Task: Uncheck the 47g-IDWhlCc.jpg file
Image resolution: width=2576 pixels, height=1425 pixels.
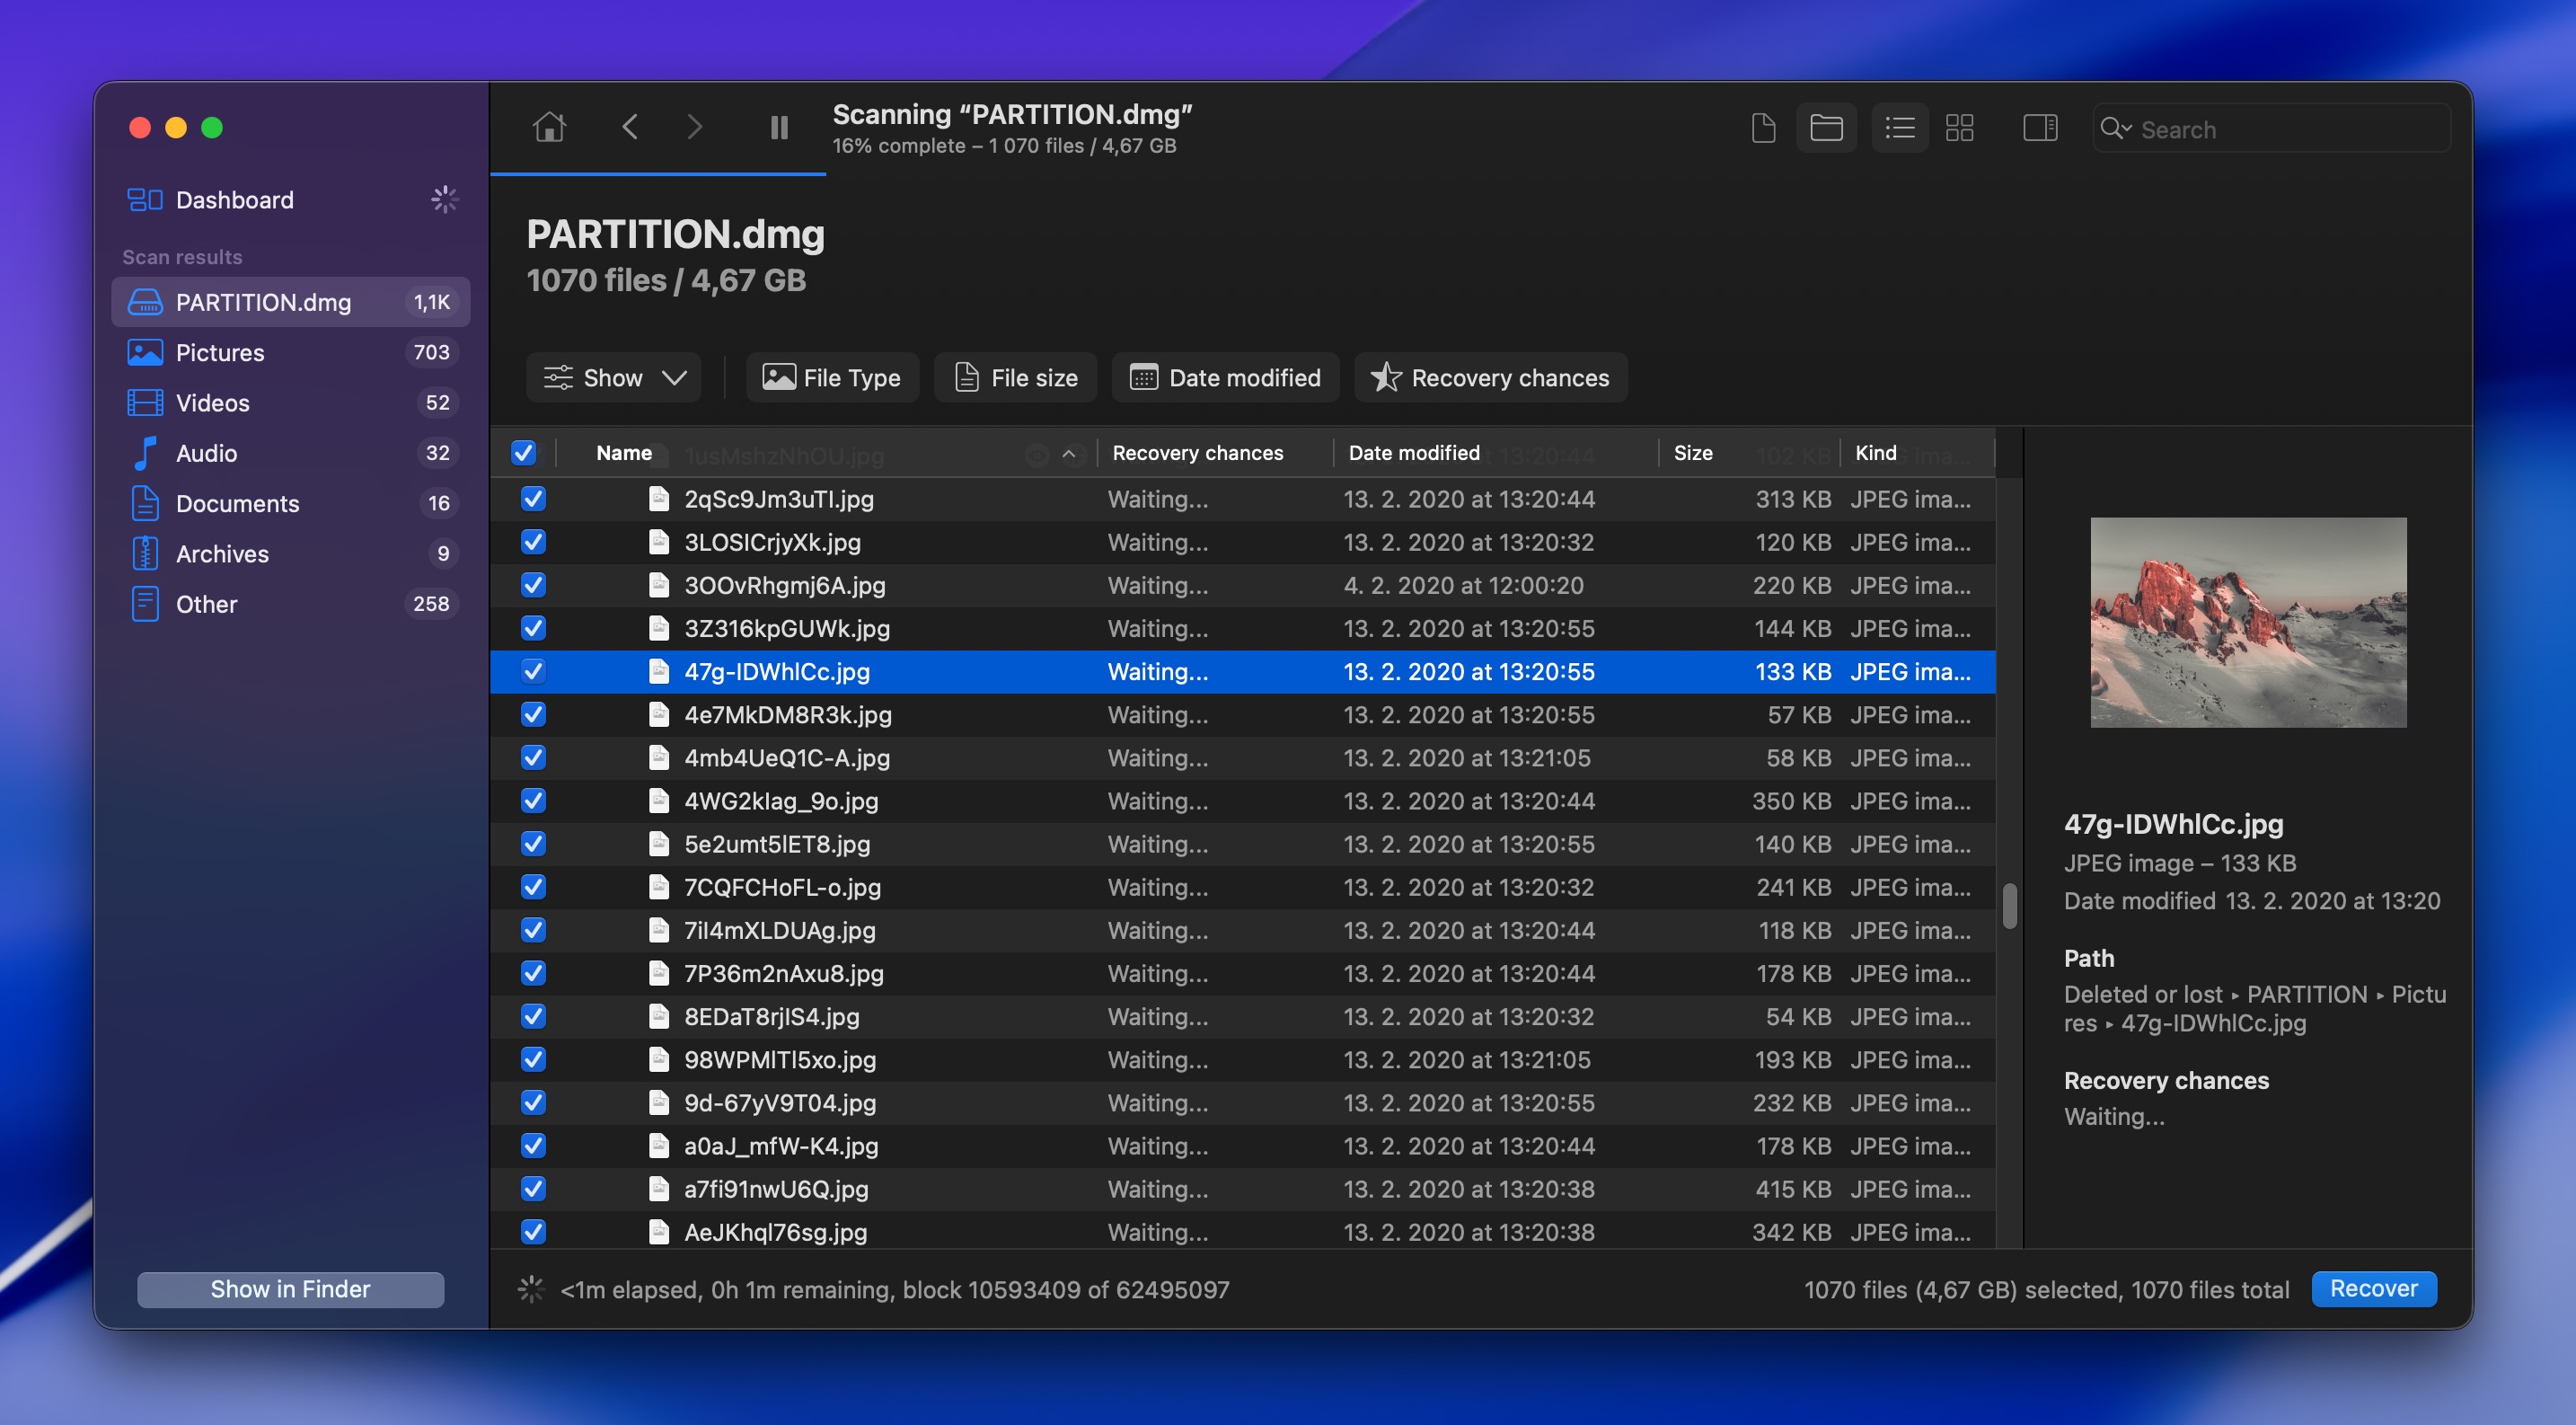Action: coord(534,672)
